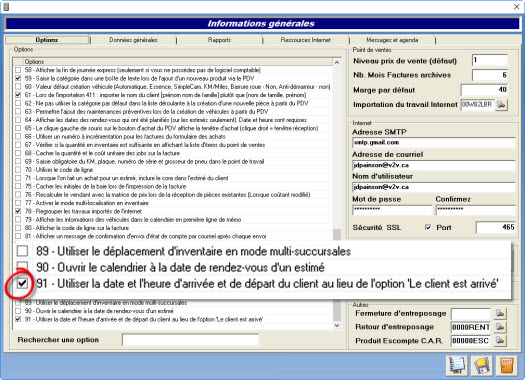Check option 71 inclure le core
The image size is (525, 380).
tap(18, 178)
